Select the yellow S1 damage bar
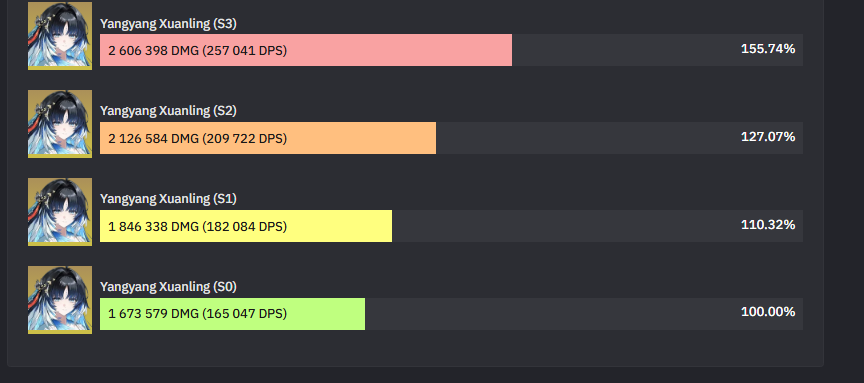The height and width of the screenshot is (383, 864). 246,226
